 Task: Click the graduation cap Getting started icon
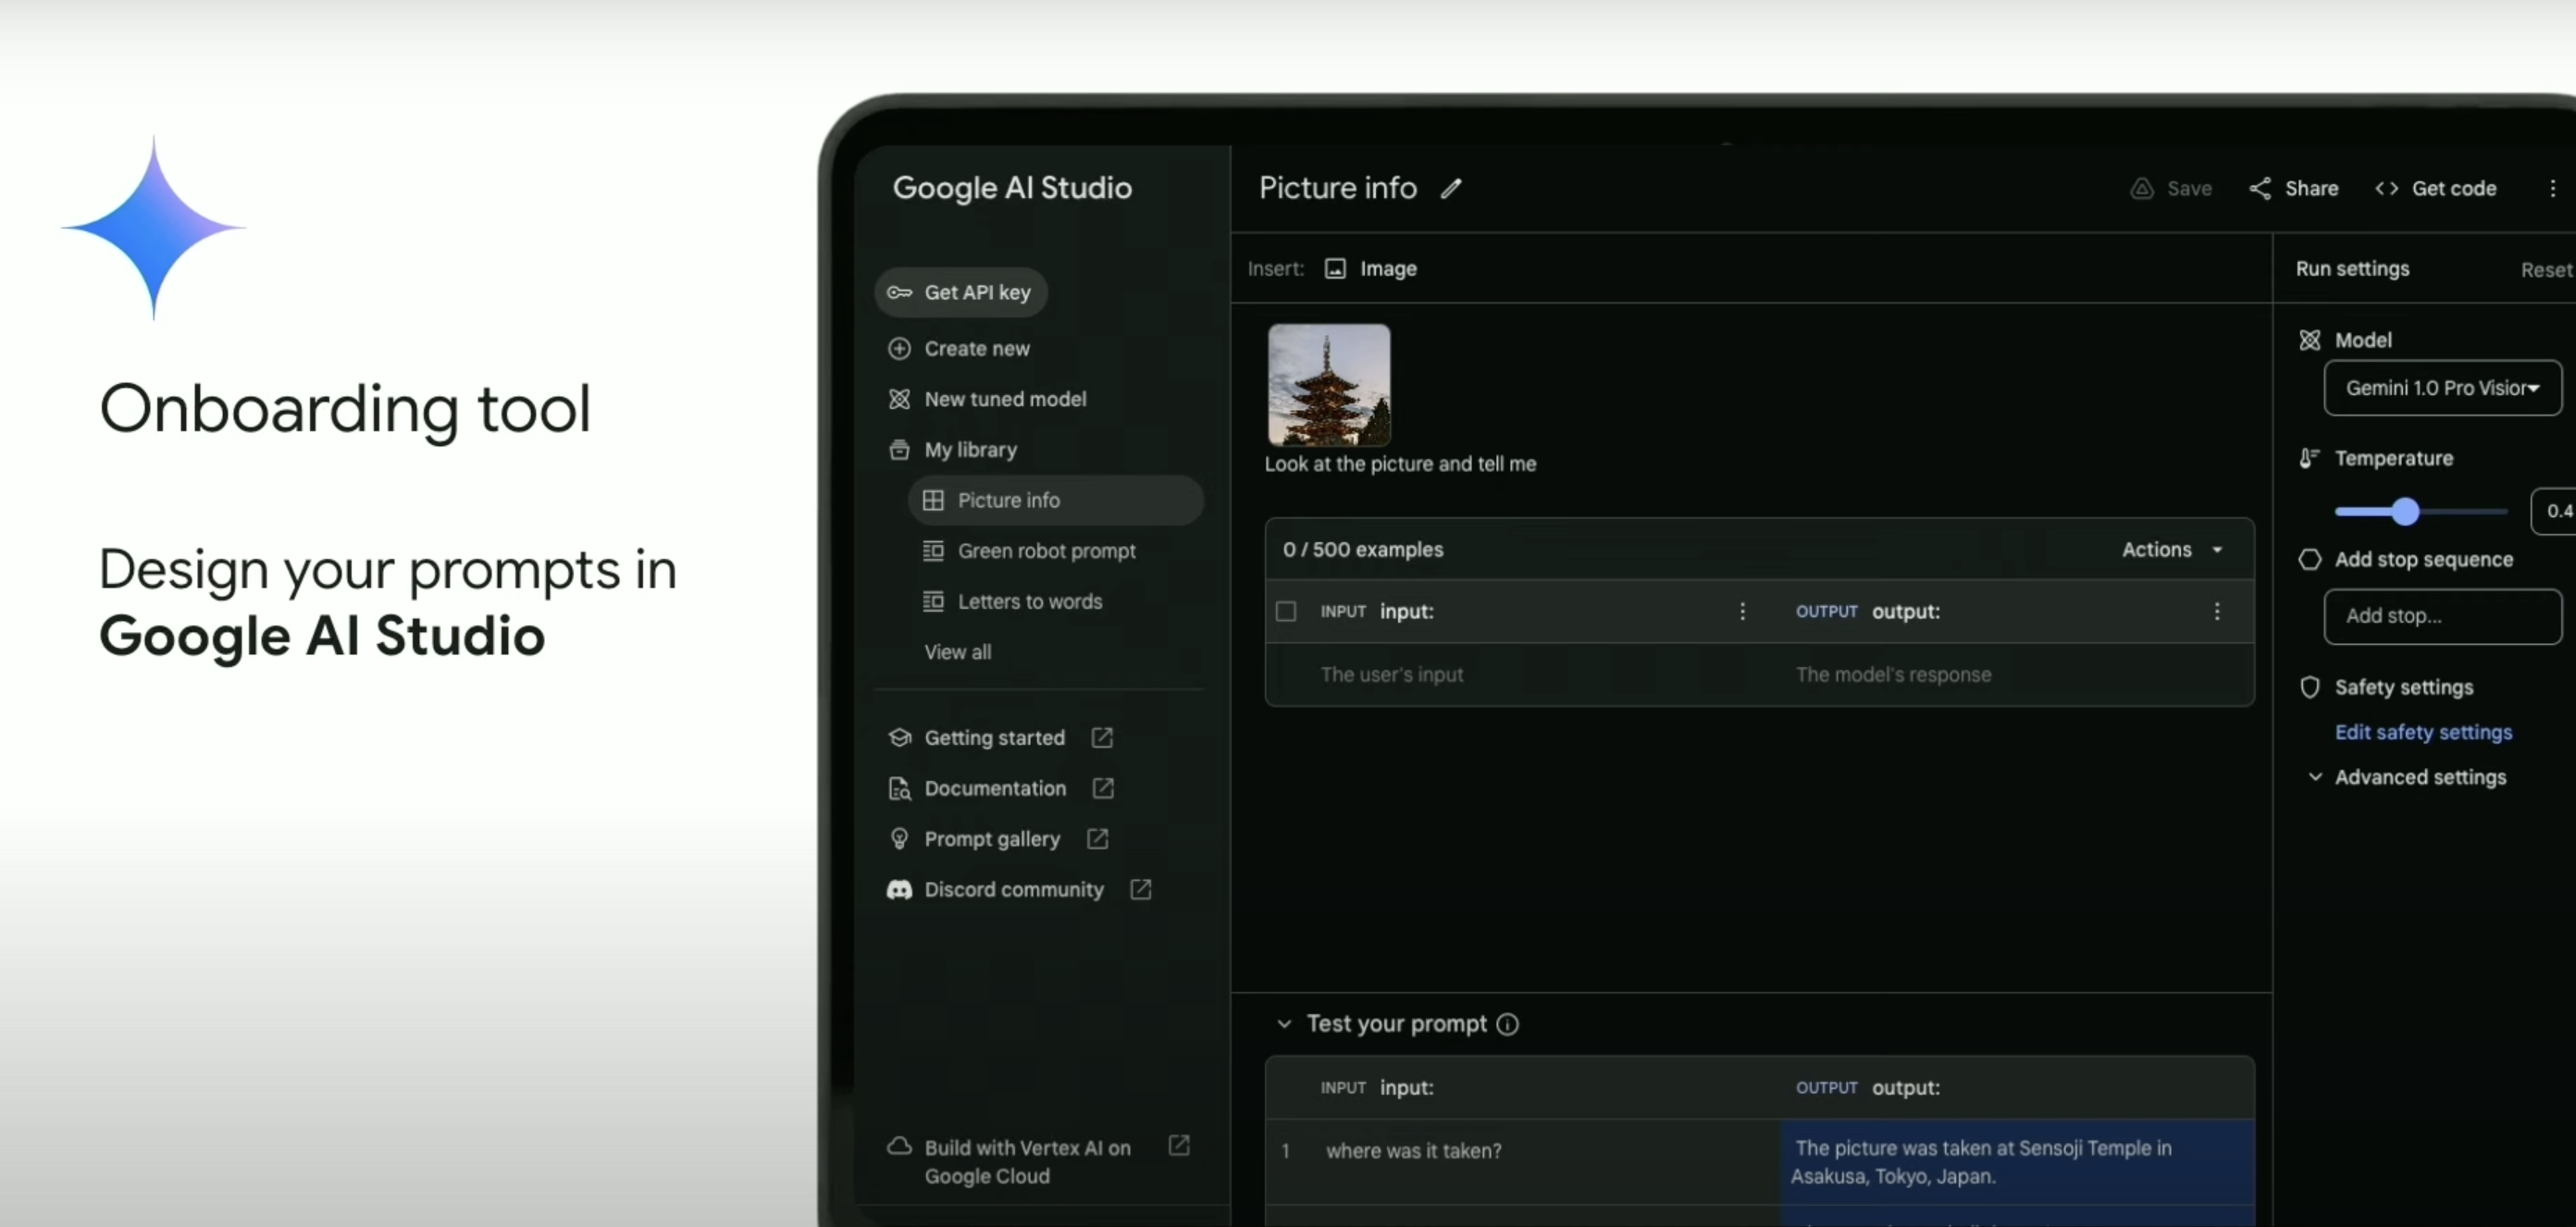click(899, 737)
